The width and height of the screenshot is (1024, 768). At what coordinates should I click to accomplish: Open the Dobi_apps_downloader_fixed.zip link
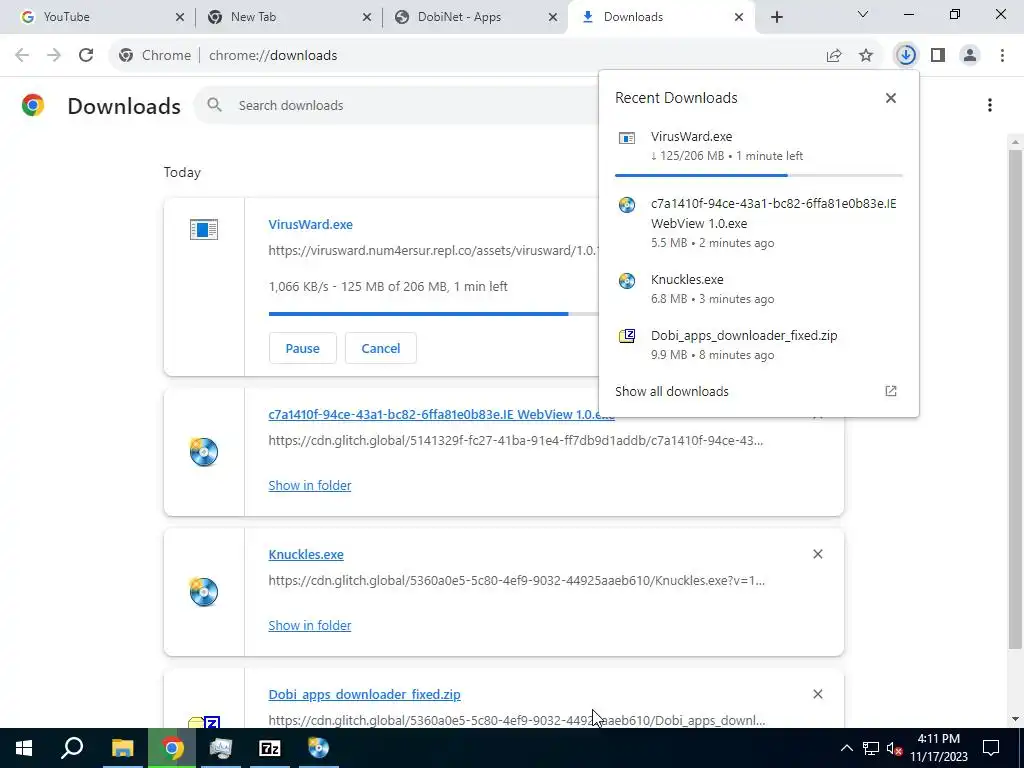[x=364, y=694]
